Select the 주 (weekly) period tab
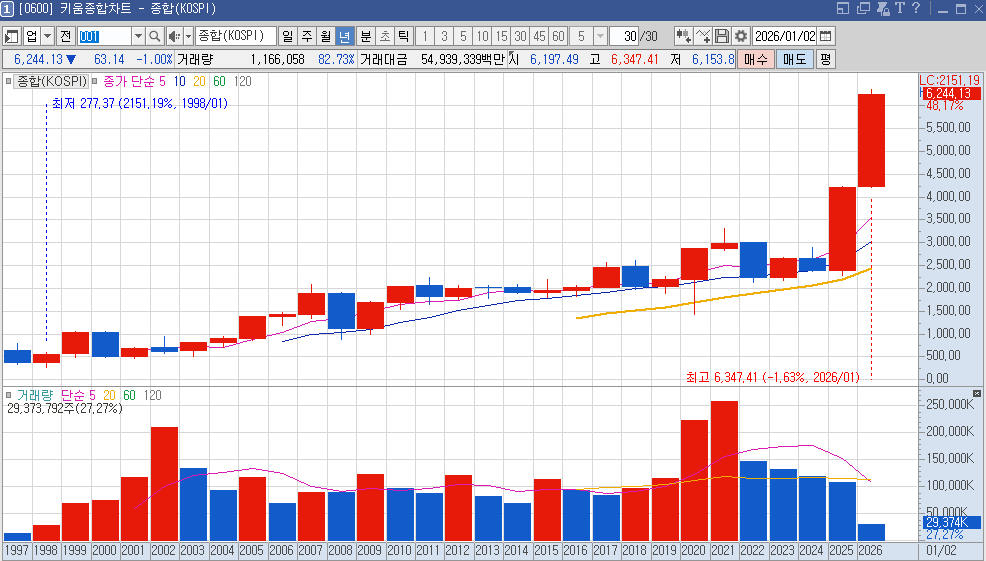 (306, 36)
